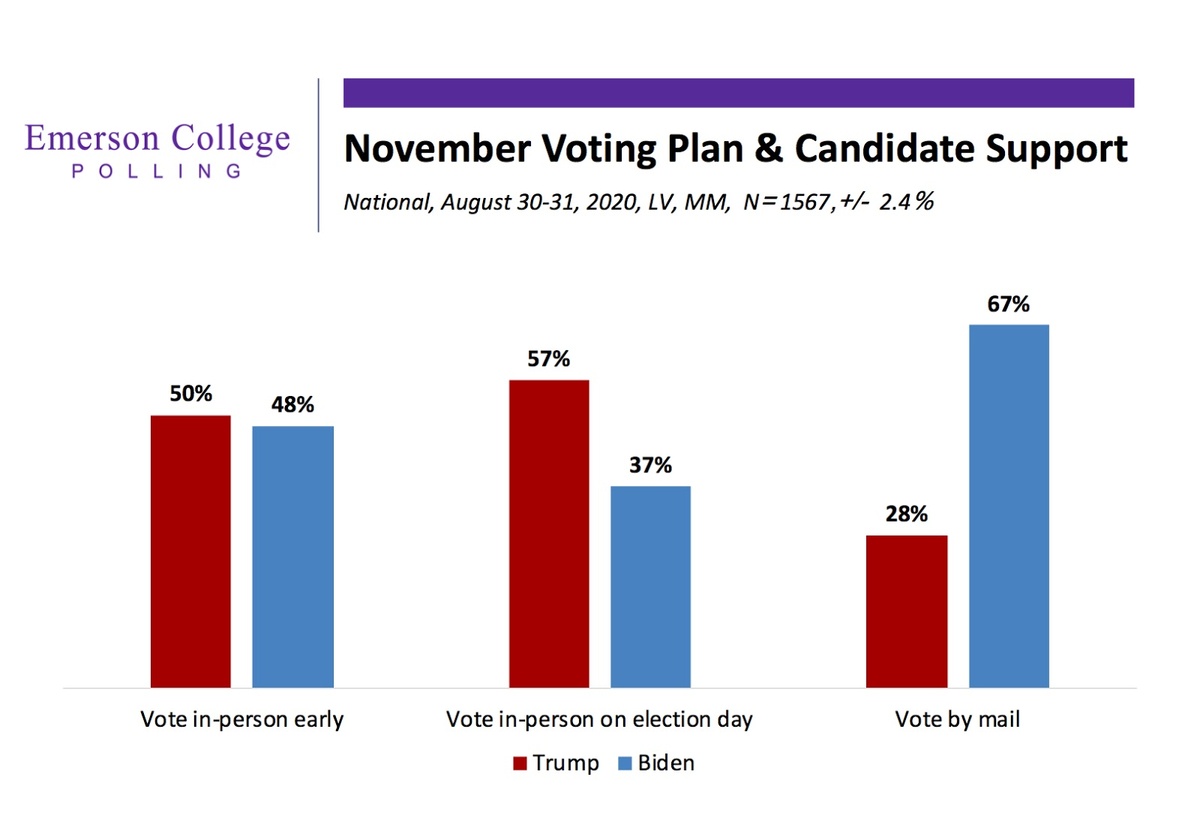Click the red Trump legend swatch
1200x831 pixels.
click(x=519, y=764)
